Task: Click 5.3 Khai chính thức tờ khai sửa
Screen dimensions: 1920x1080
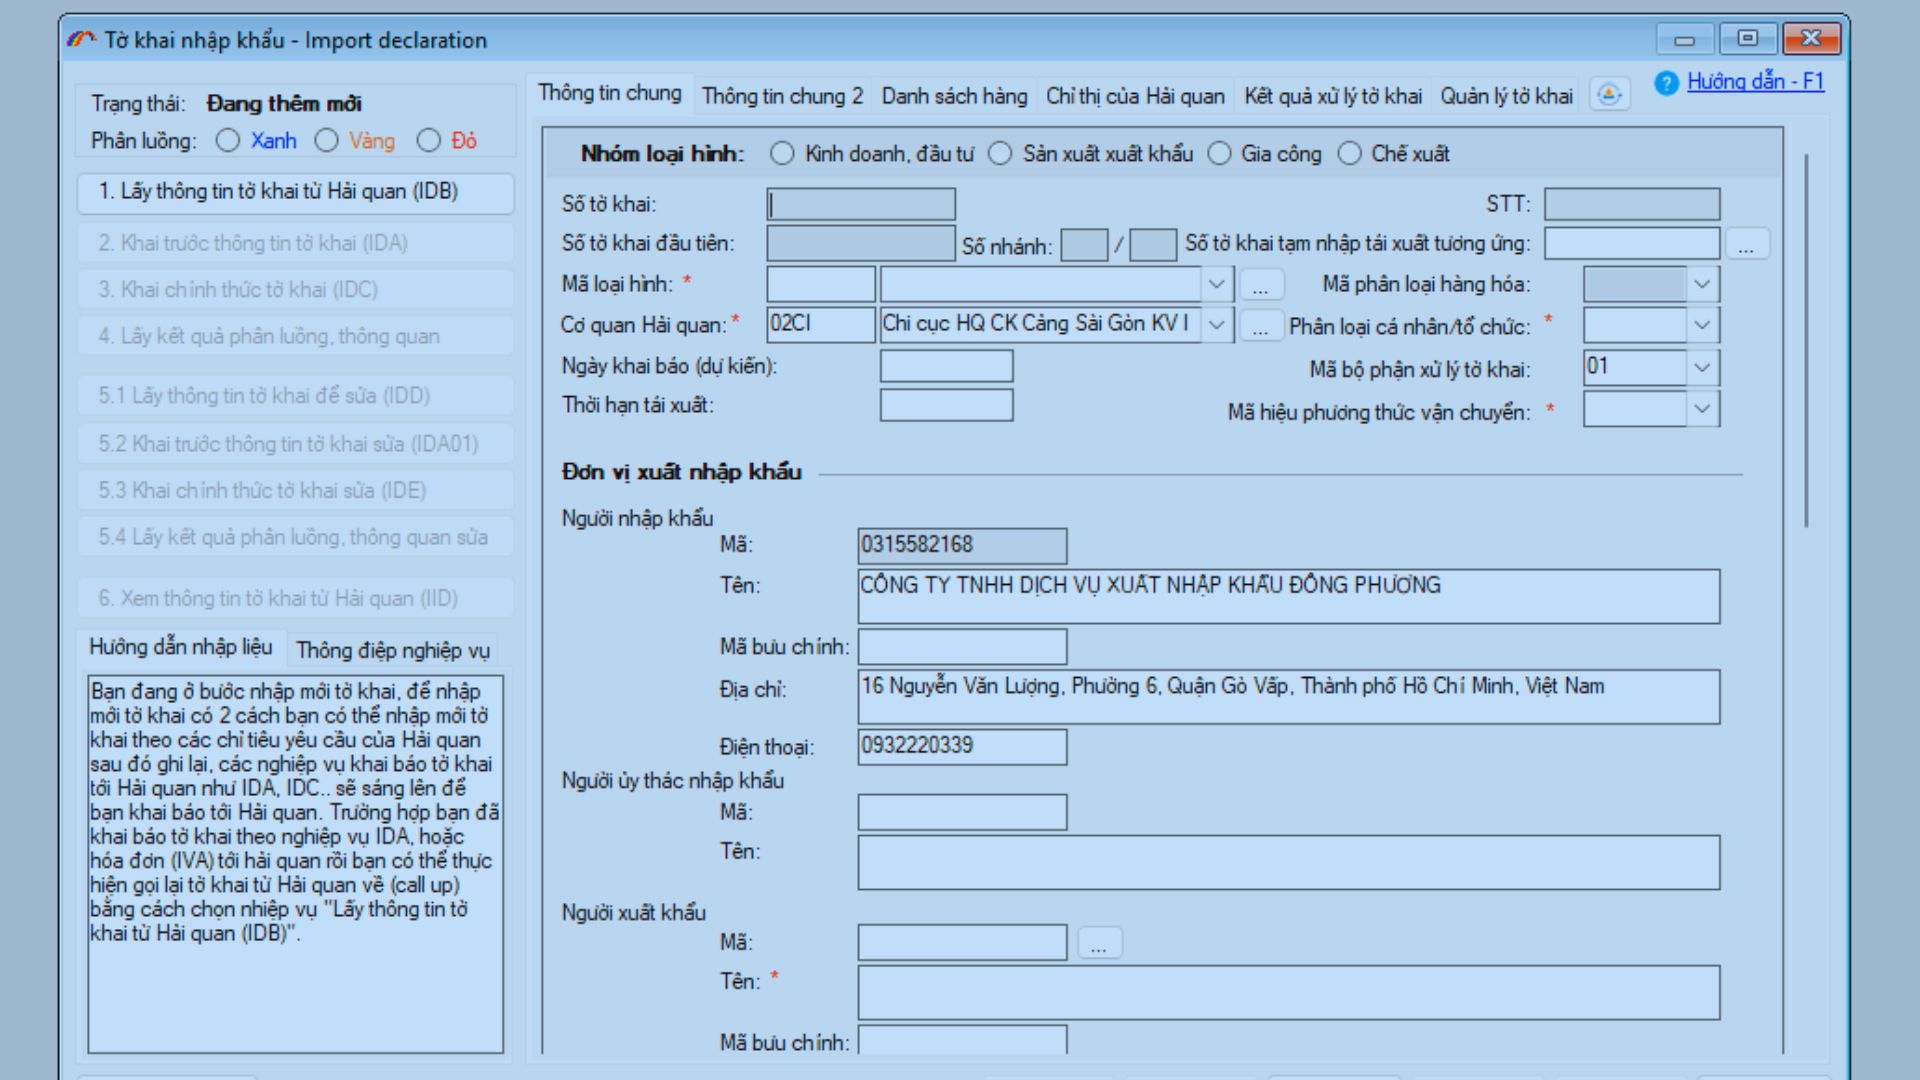Action: [296, 491]
